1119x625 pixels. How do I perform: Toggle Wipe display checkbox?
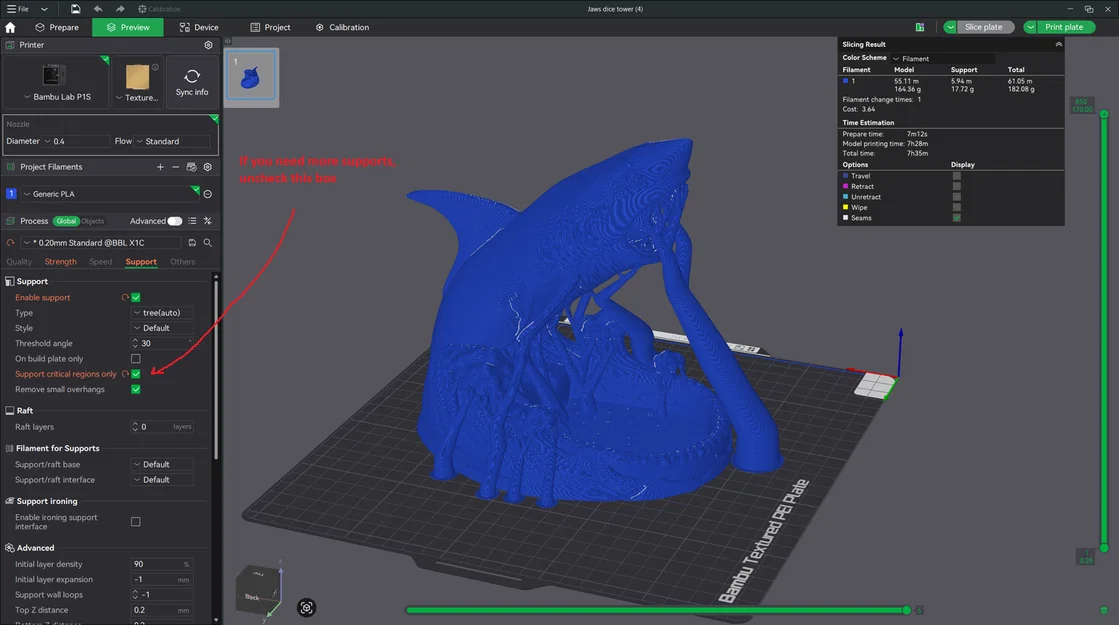click(956, 208)
